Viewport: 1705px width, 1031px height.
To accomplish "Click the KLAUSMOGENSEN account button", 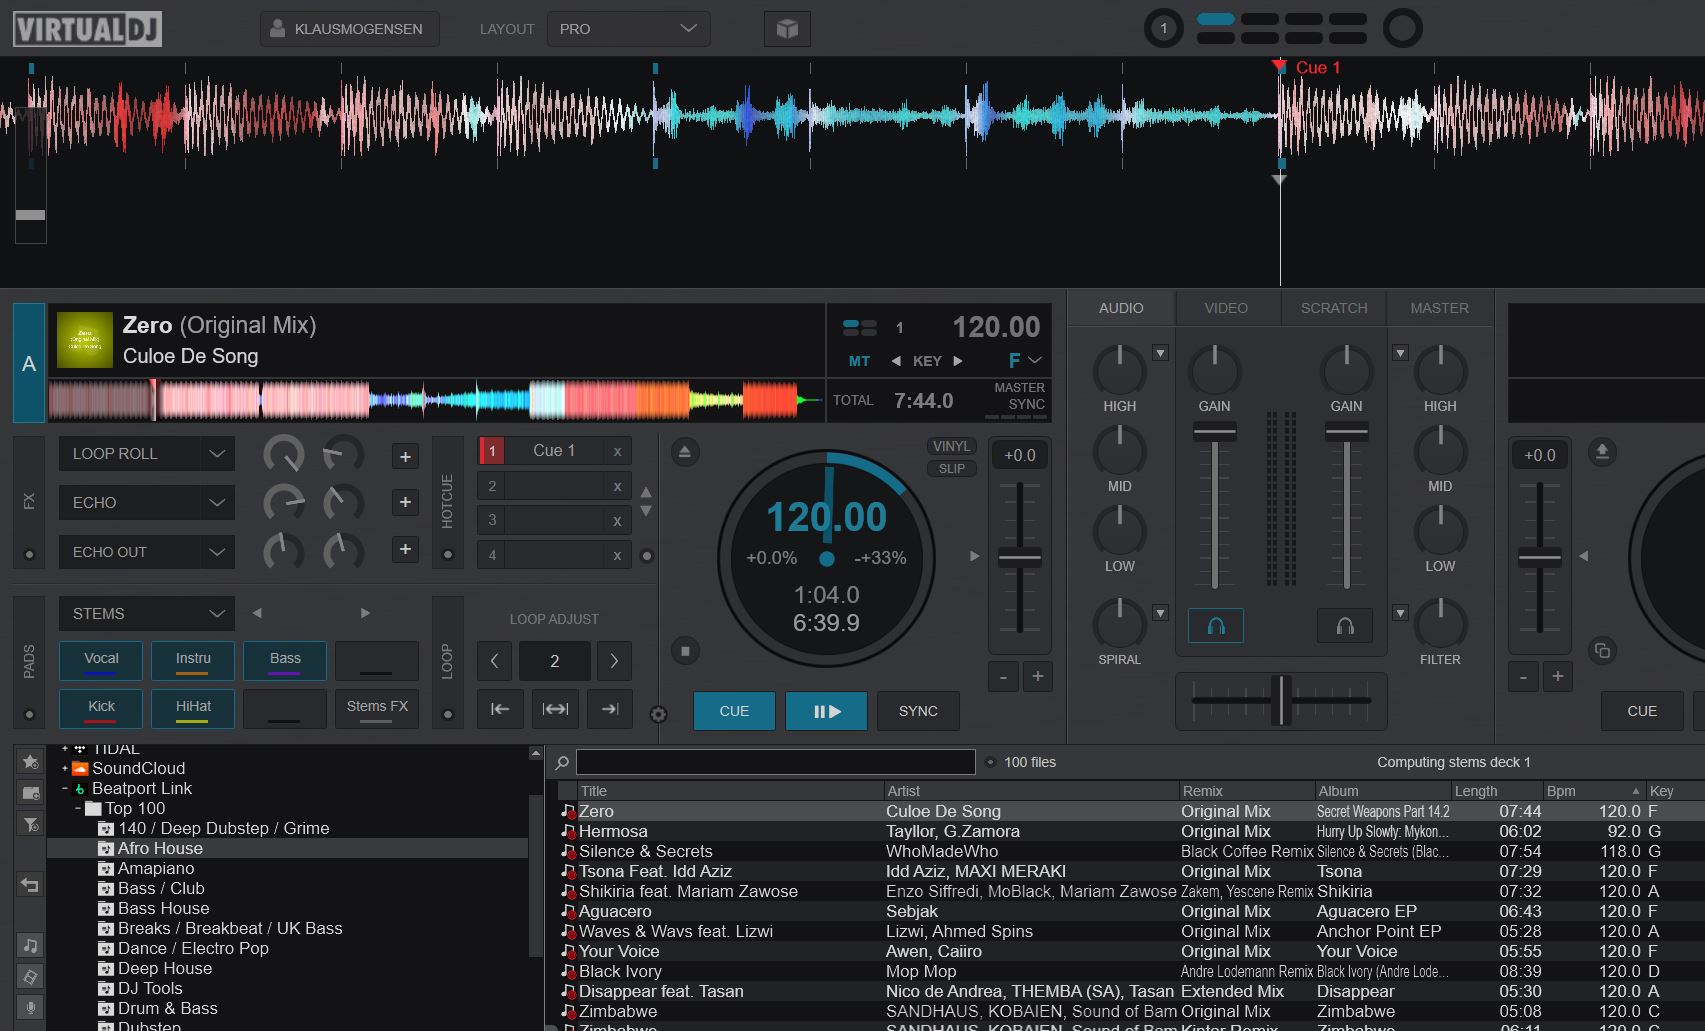I will pyautogui.click(x=349, y=28).
